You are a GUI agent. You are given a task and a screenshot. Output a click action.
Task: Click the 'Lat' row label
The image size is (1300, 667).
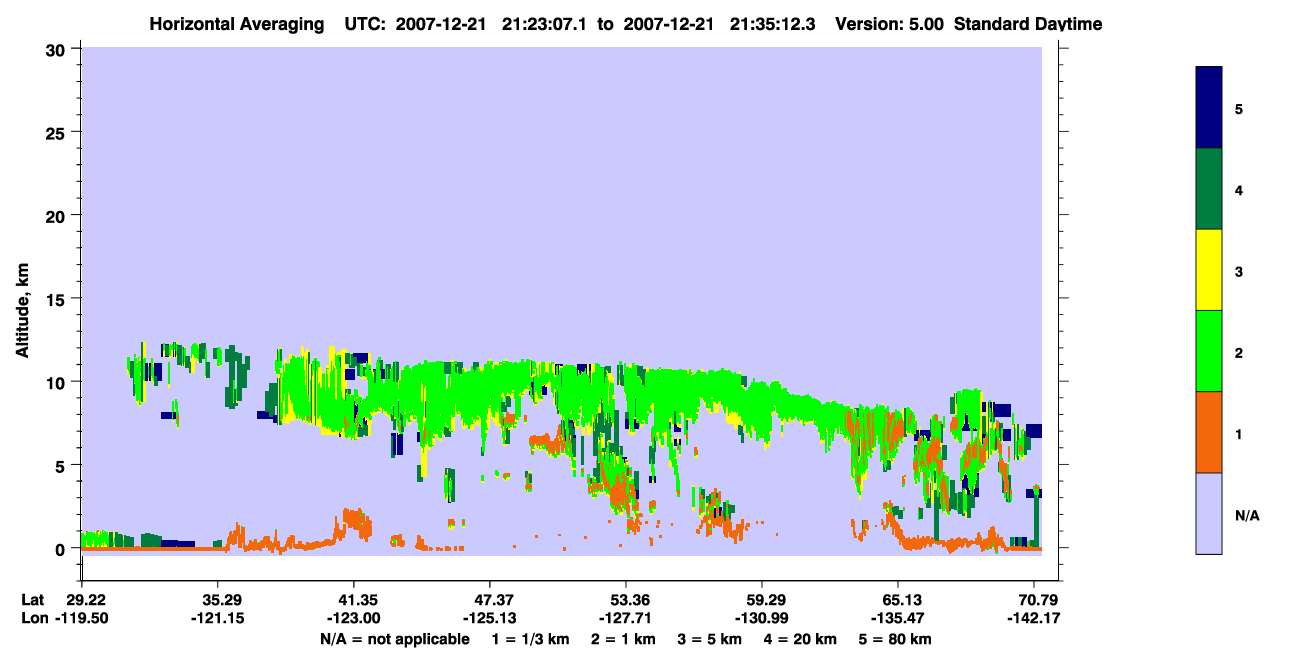point(33,600)
